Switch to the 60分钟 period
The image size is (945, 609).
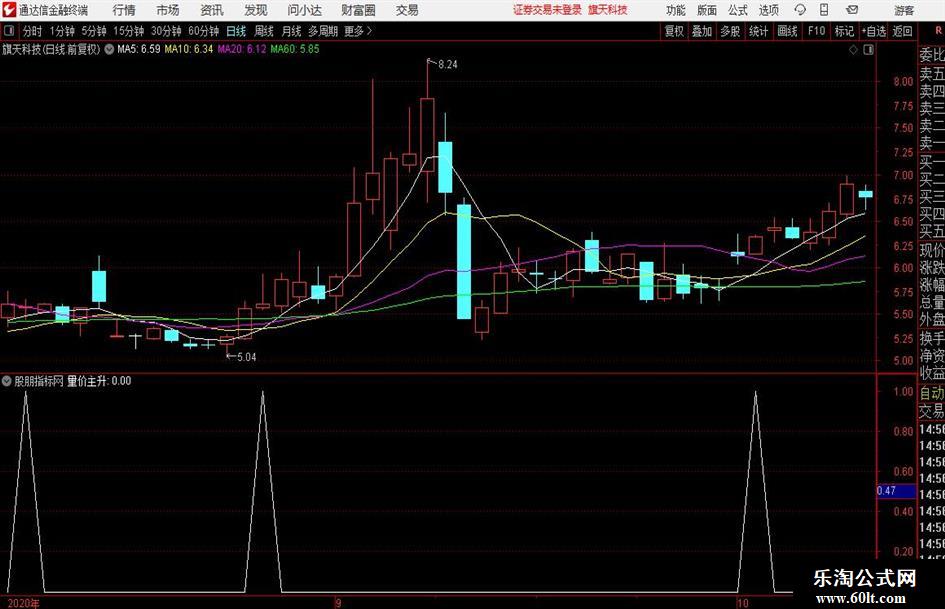pyautogui.click(x=203, y=31)
